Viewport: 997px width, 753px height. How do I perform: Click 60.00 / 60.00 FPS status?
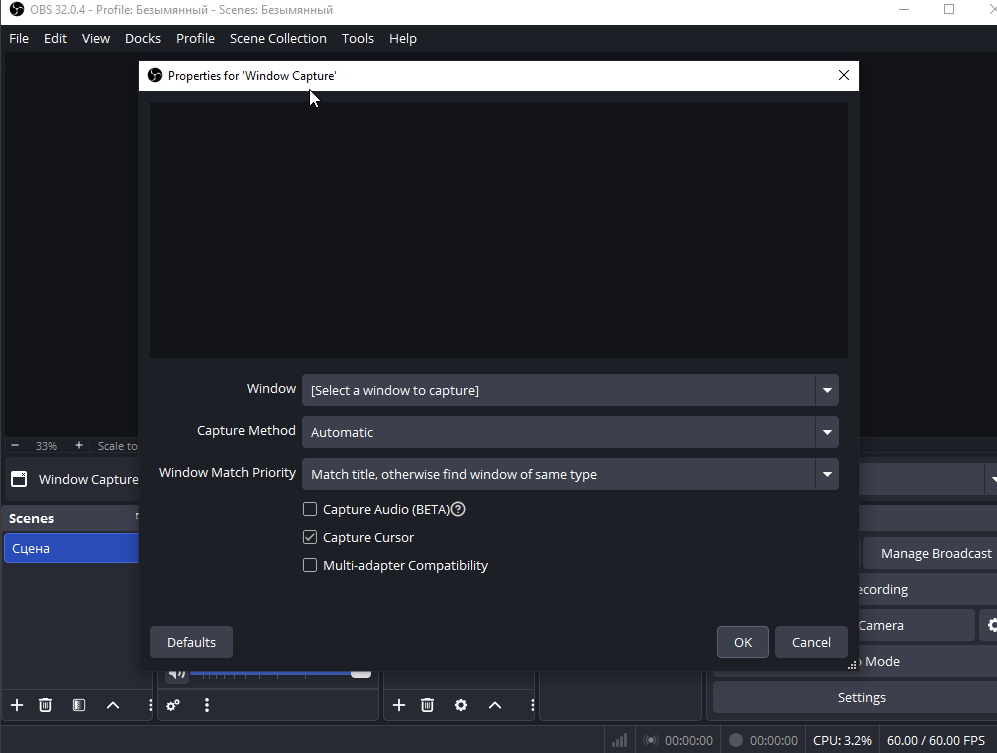[x=935, y=740]
